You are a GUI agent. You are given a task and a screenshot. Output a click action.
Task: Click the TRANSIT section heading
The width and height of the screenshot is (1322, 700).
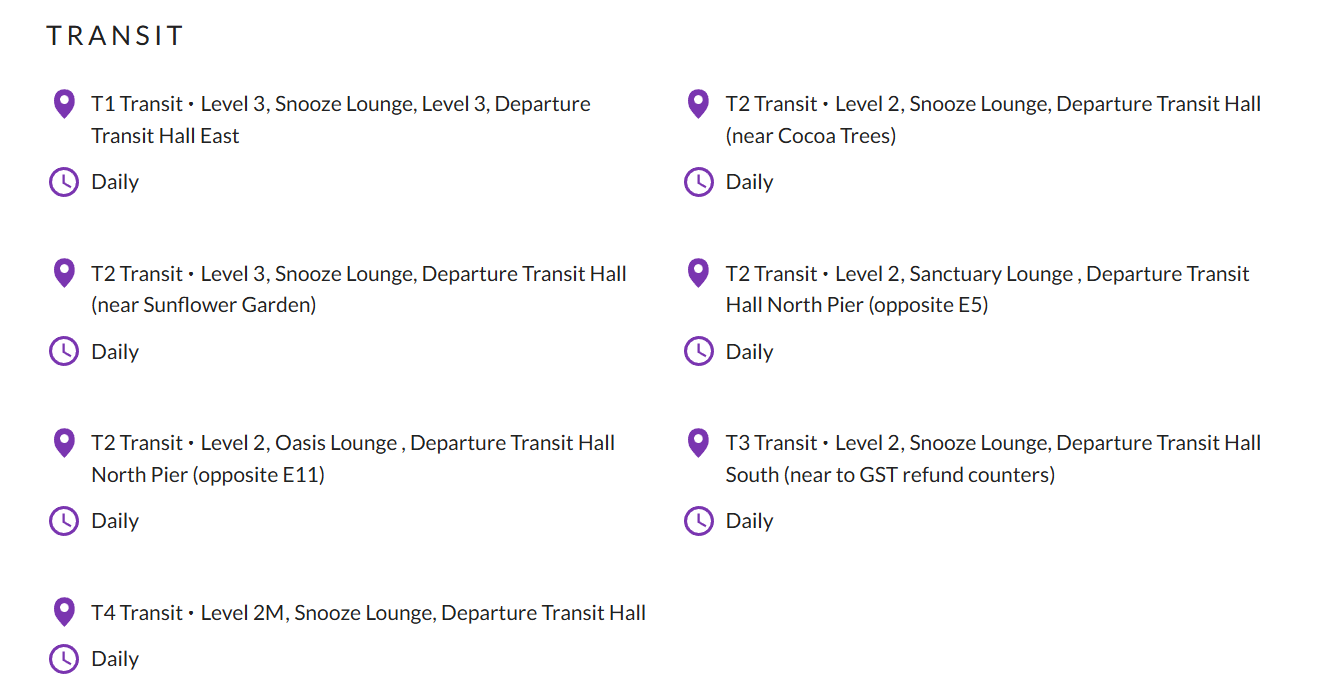pos(115,36)
